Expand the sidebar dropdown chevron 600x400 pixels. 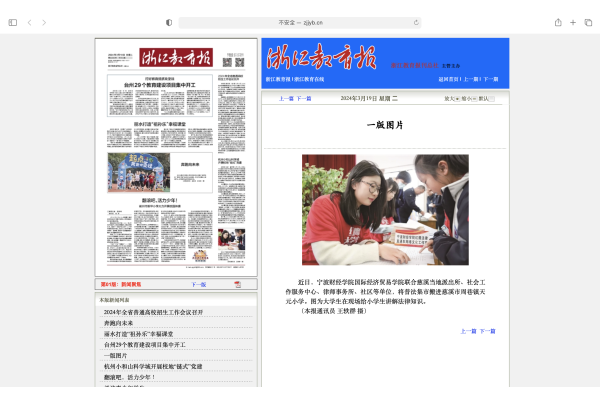(18, 22)
